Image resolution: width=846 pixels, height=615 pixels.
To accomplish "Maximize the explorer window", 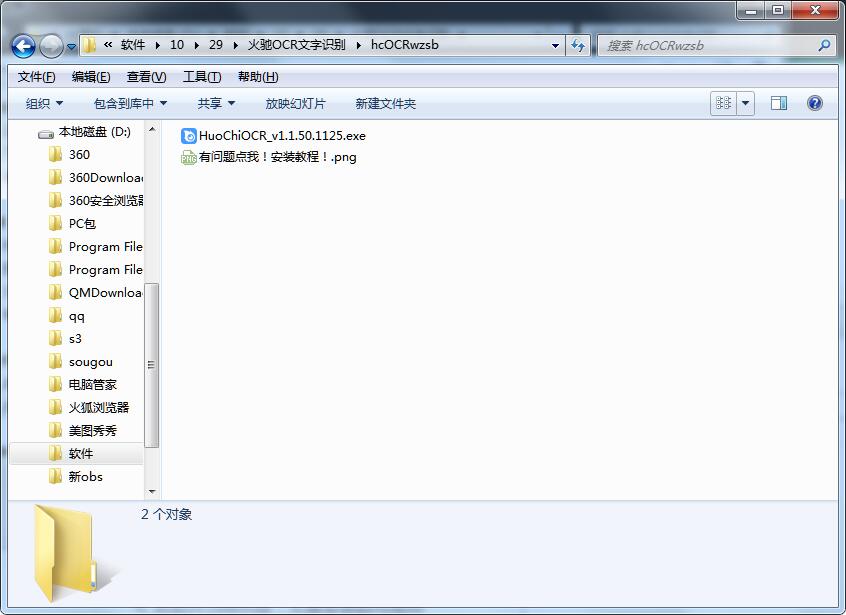I will 777,10.
